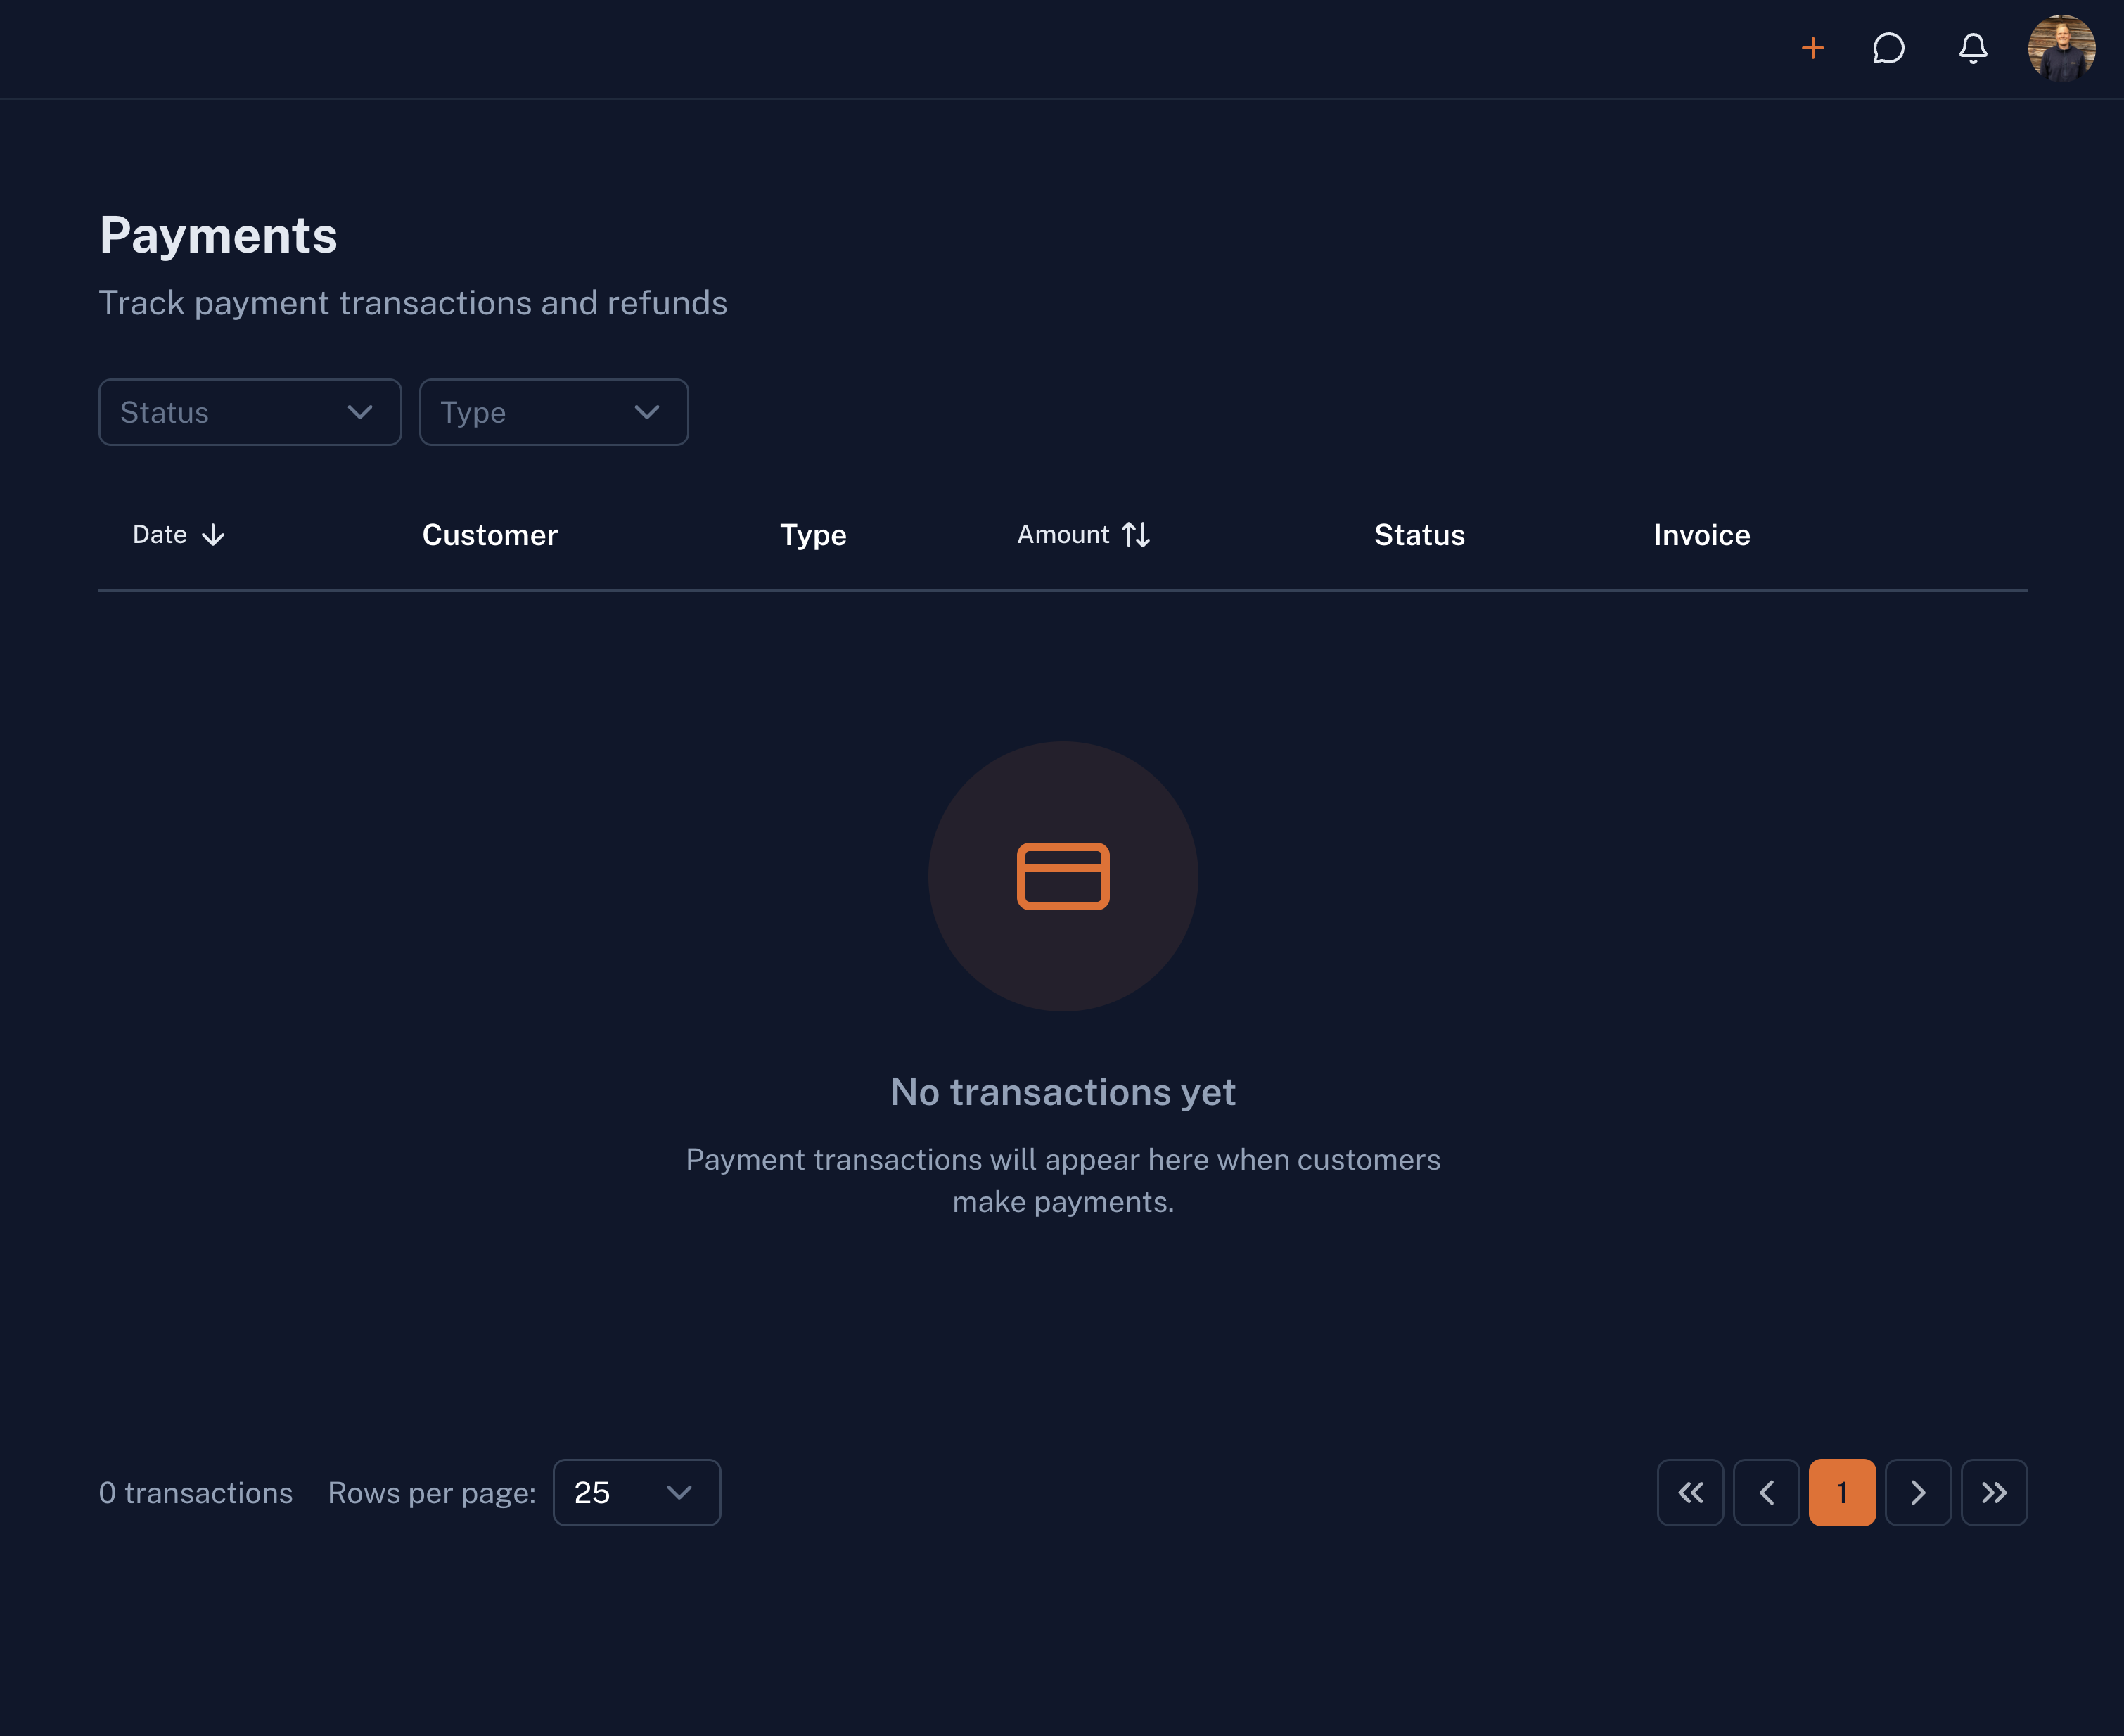Select the Customer column header
Viewport: 2124px width, 1736px height.
(490, 535)
